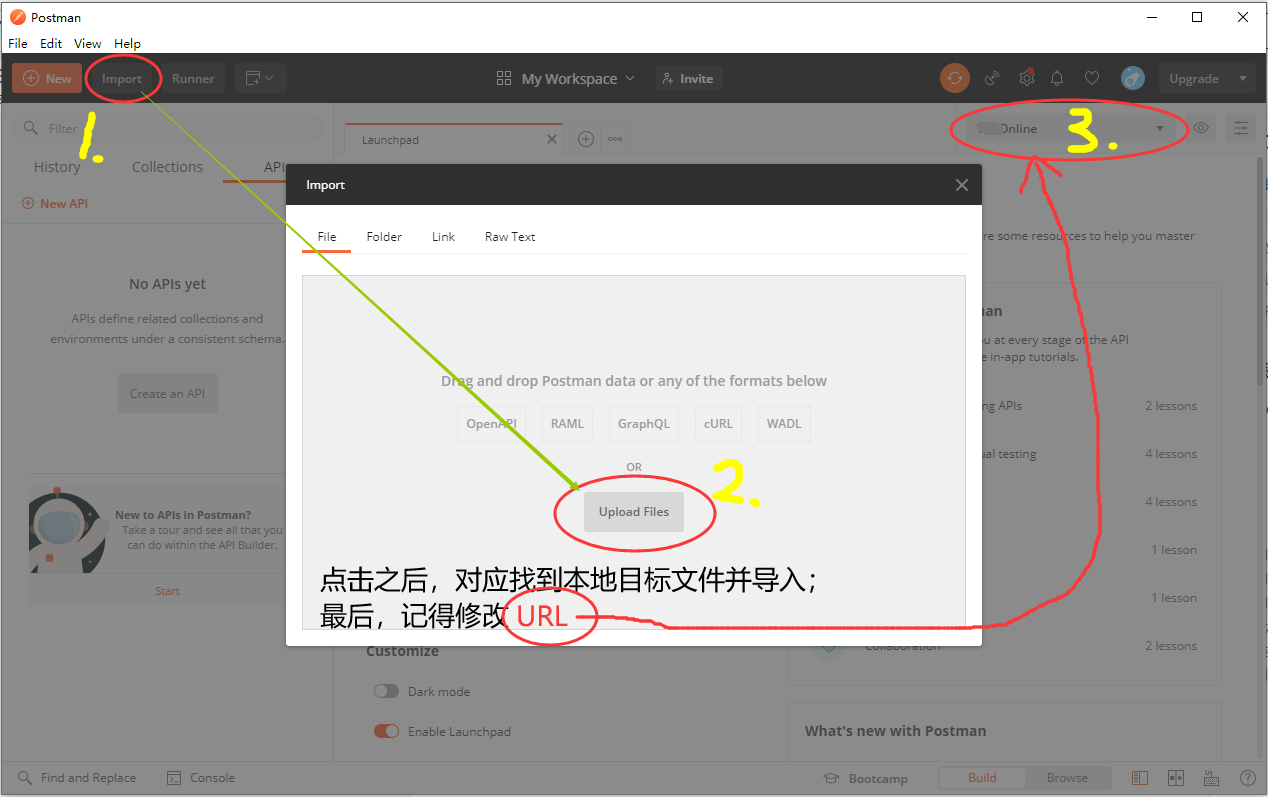Click the notifications bell icon
Screen dimensions: 1268x797
(1057, 78)
